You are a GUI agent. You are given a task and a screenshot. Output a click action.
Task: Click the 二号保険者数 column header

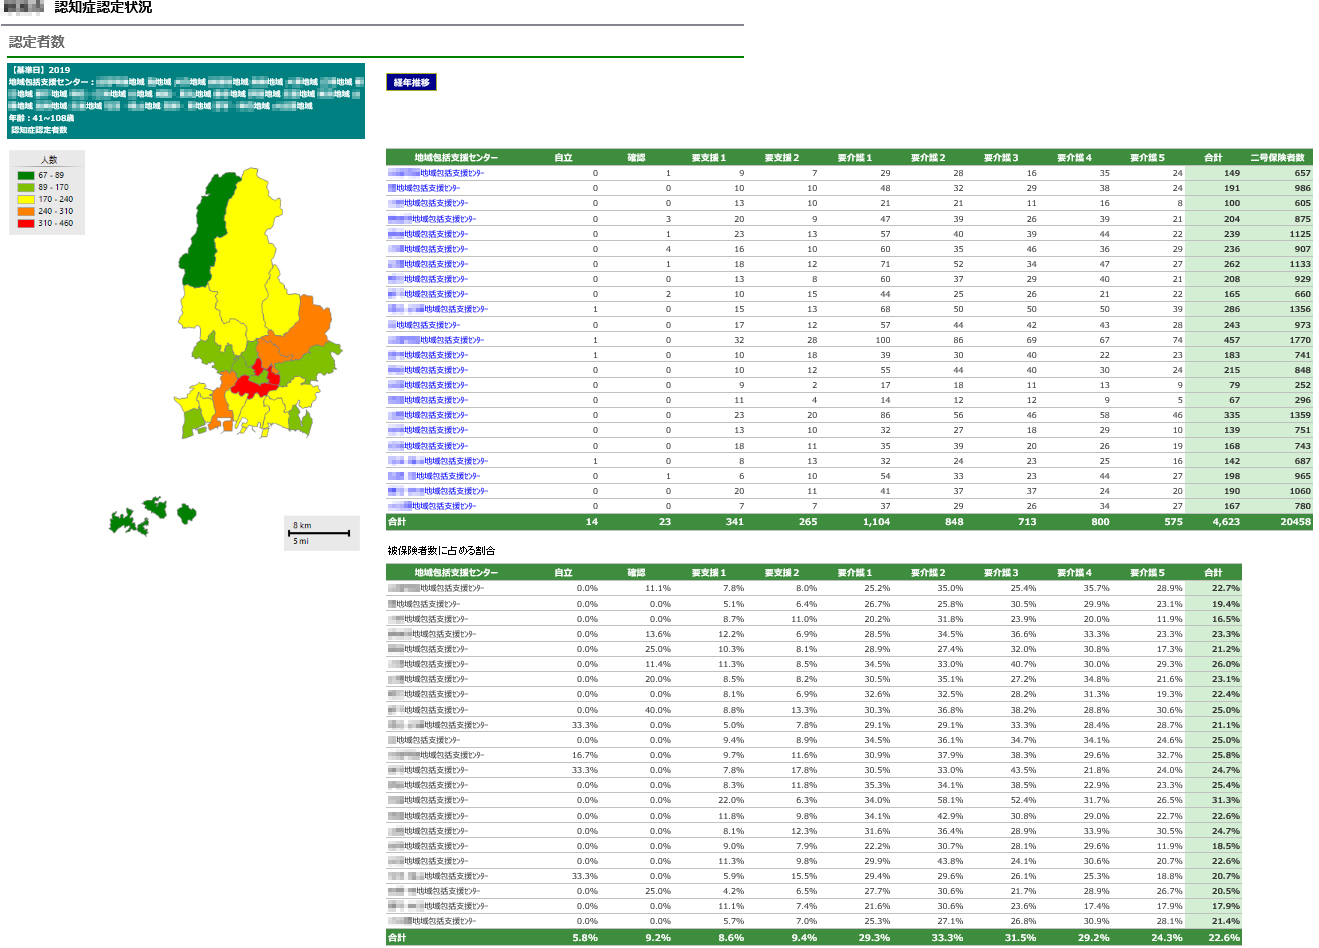(x=1277, y=157)
